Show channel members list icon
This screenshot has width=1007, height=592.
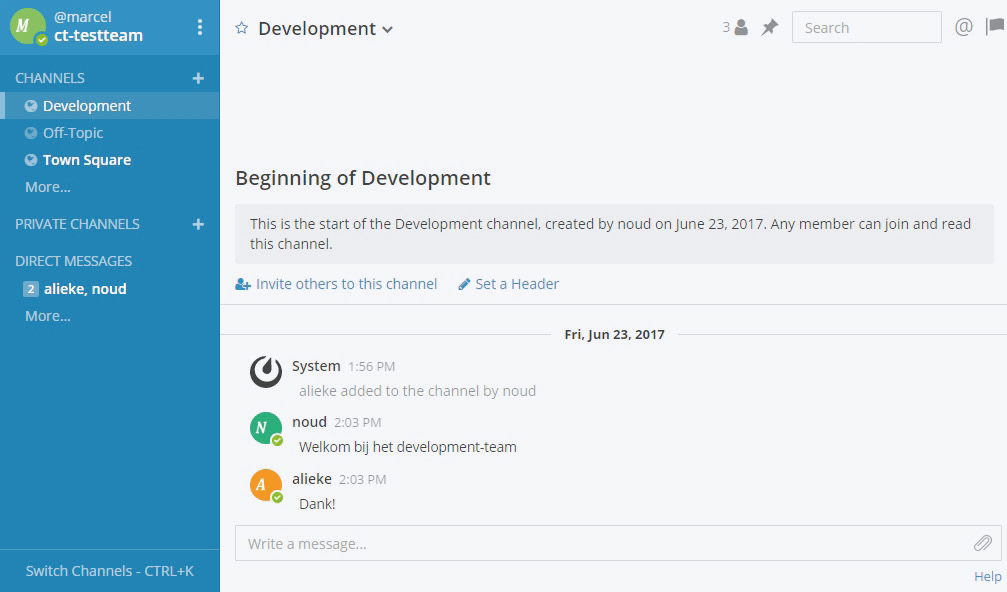point(736,28)
